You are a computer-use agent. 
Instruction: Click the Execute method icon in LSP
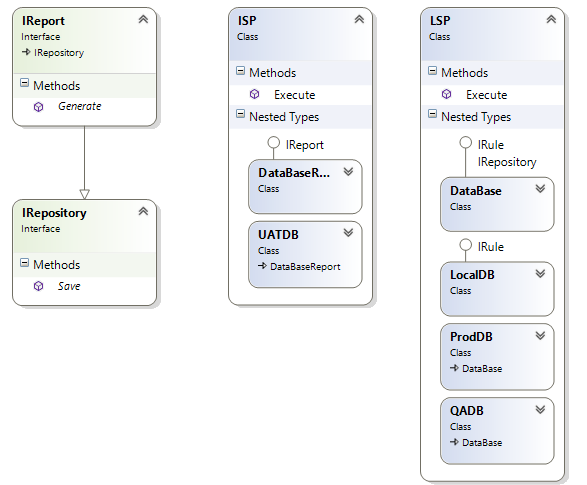click(x=447, y=94)
